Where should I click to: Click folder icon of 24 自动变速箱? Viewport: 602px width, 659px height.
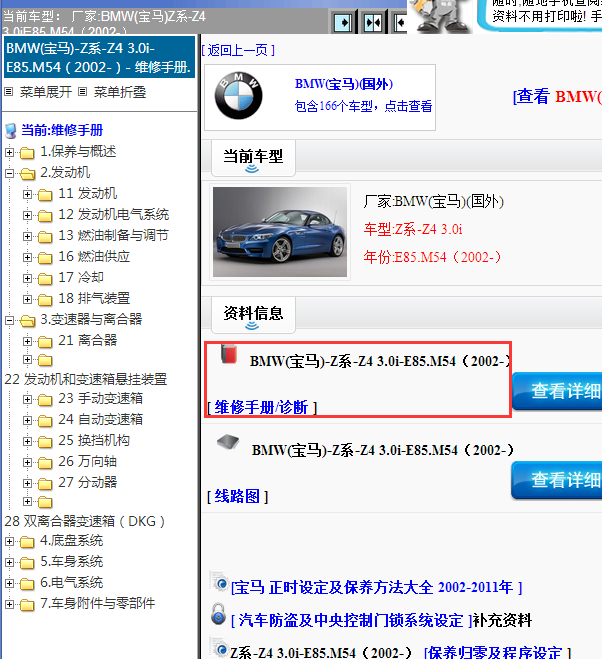coord(45,421)
